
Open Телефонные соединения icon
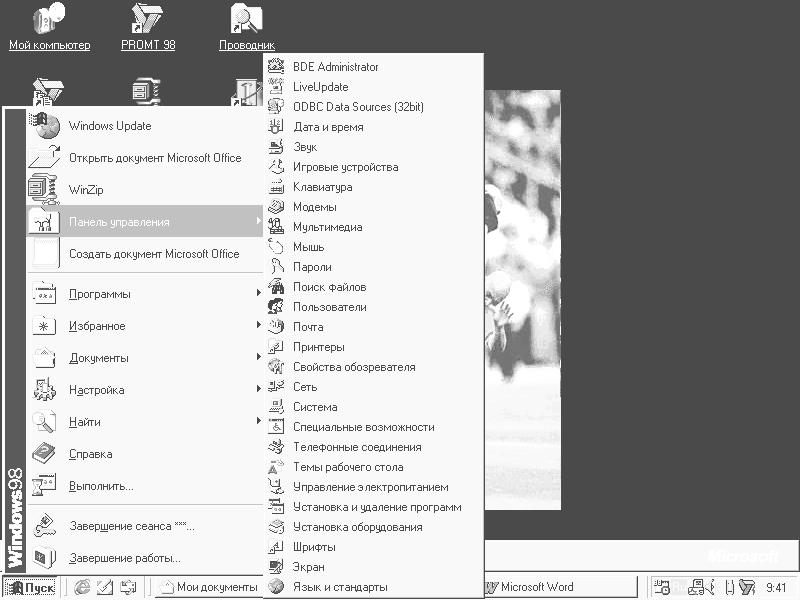click(x=276, y=446)
